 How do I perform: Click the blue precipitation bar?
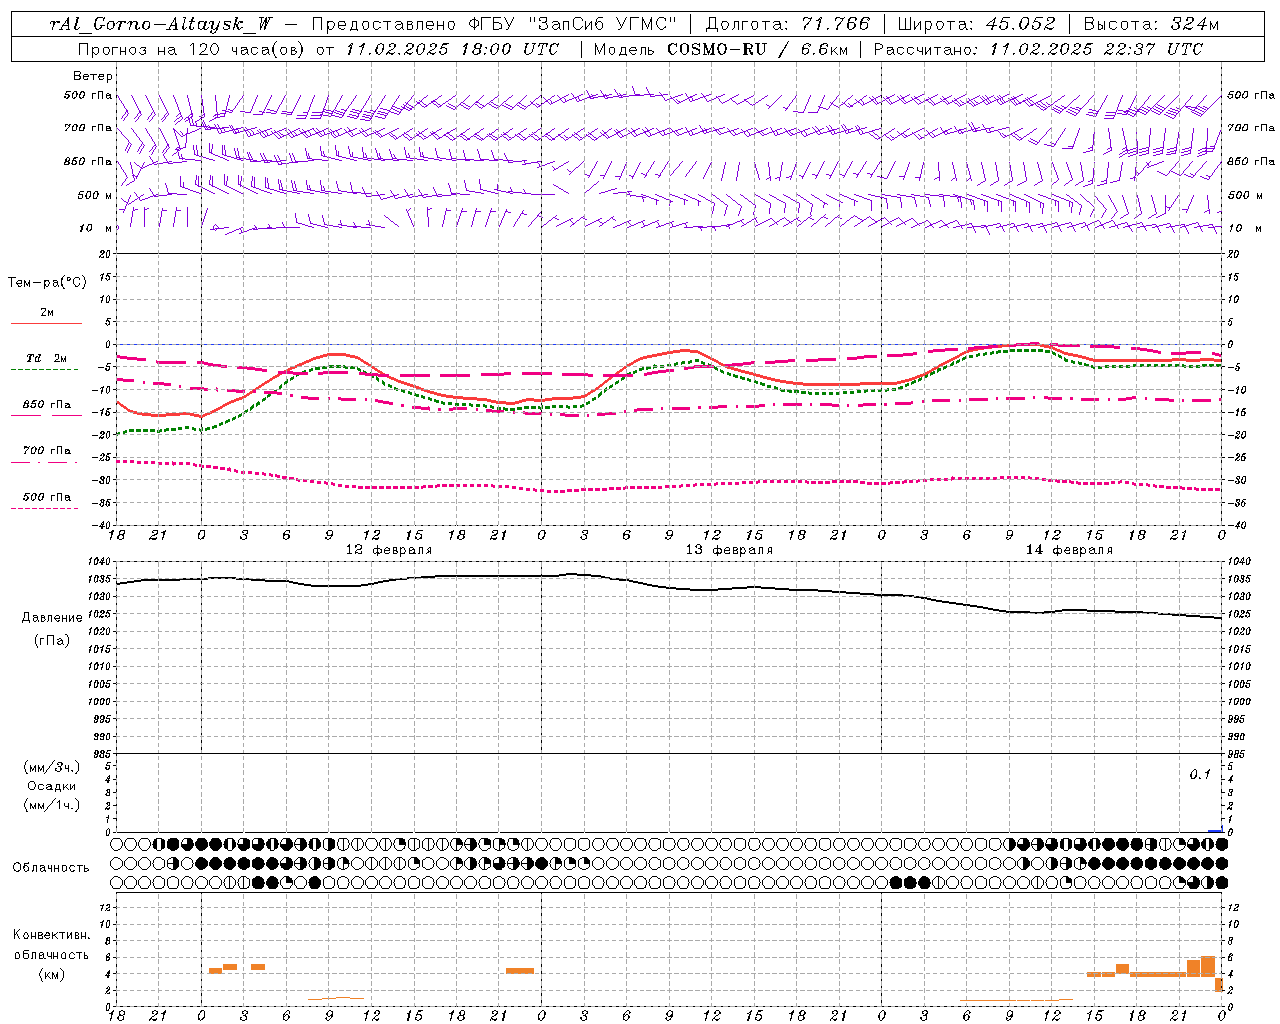[x=1215, y=830]
